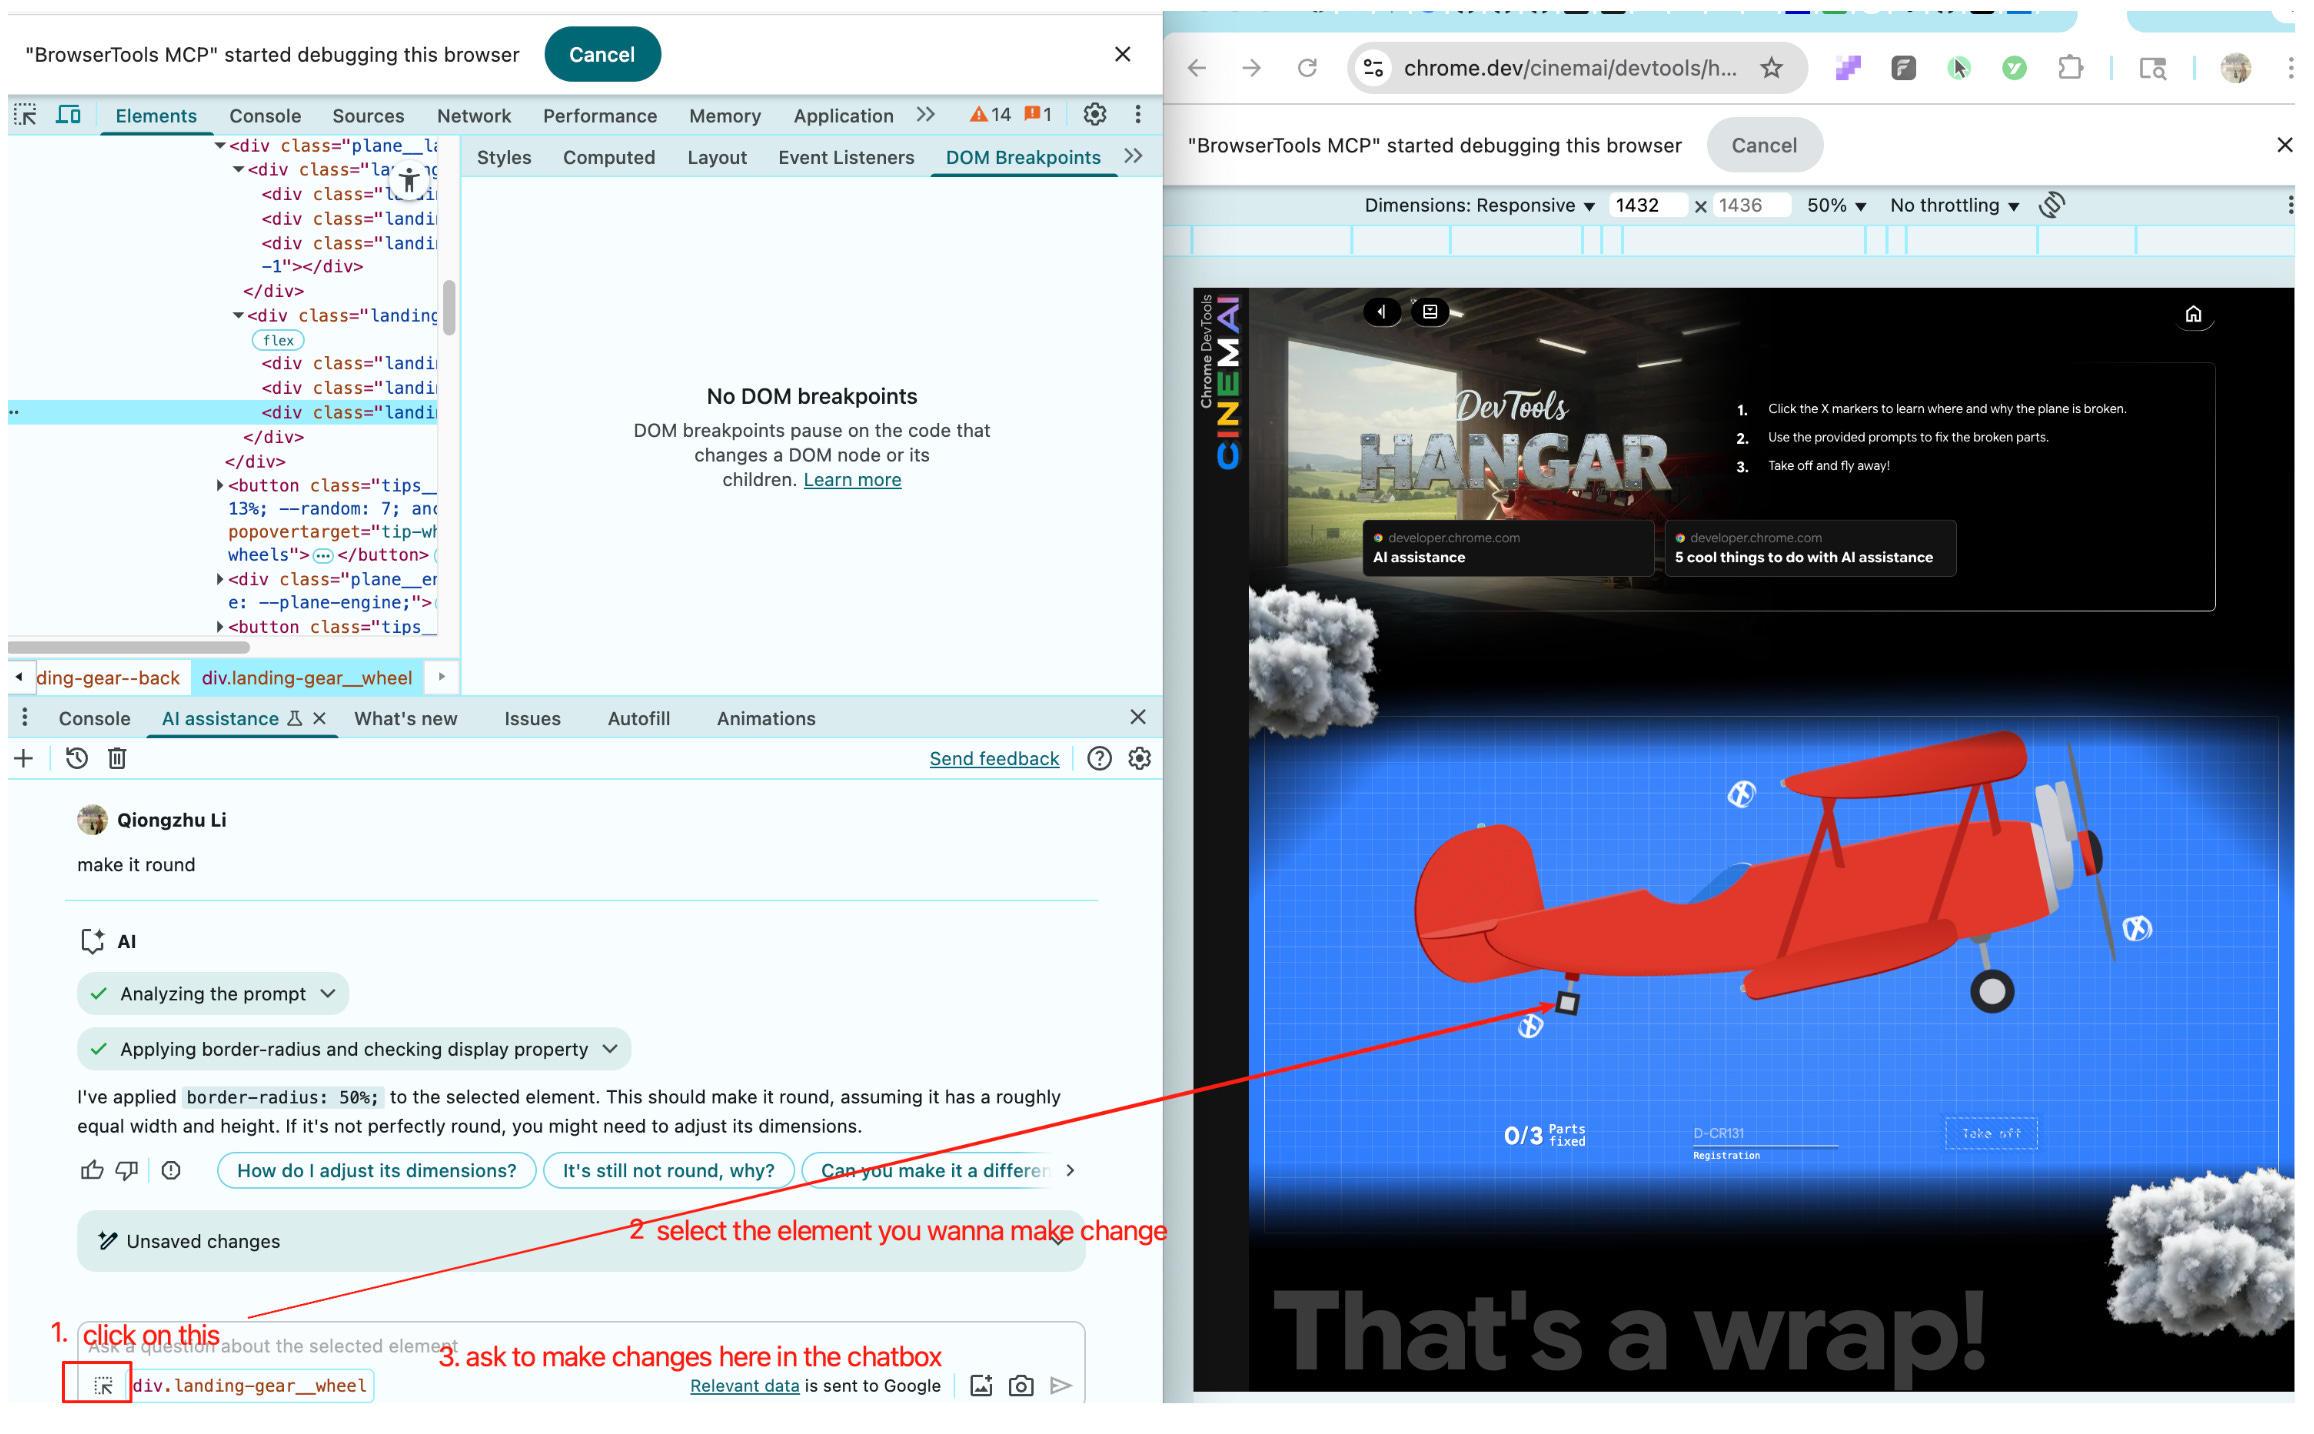The width and height of the screenshot is (2314, 1434).
Task: Start a new chat with plus icon
Action: (x=24, y=759)
